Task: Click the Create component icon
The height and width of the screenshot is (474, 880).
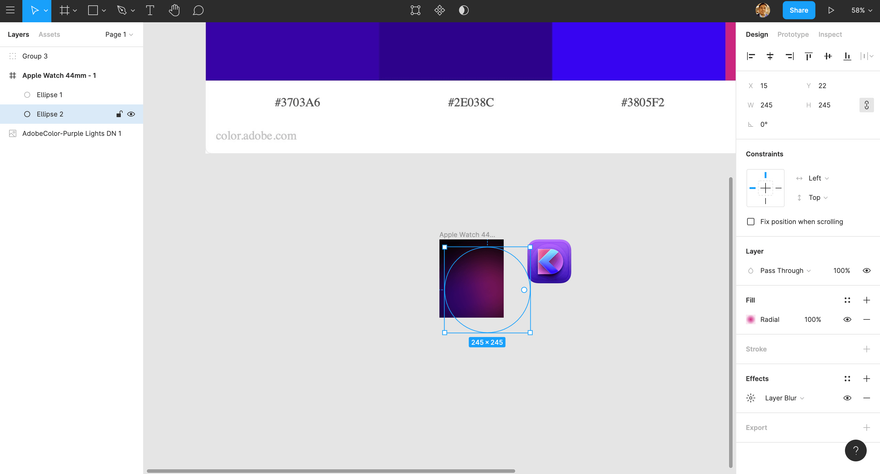Action: 439,10
